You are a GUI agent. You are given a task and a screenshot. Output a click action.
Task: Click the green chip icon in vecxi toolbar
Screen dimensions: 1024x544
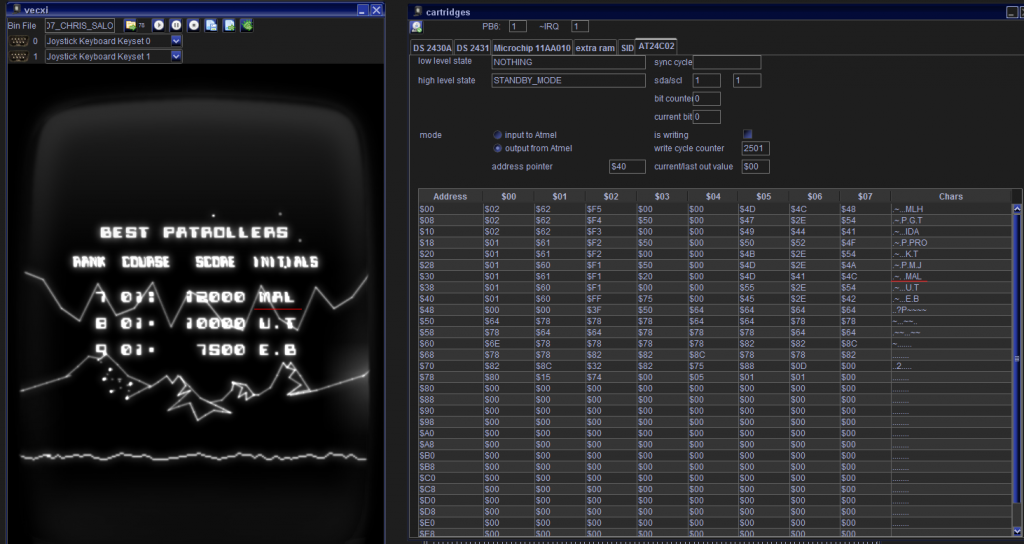pos(246,25)
